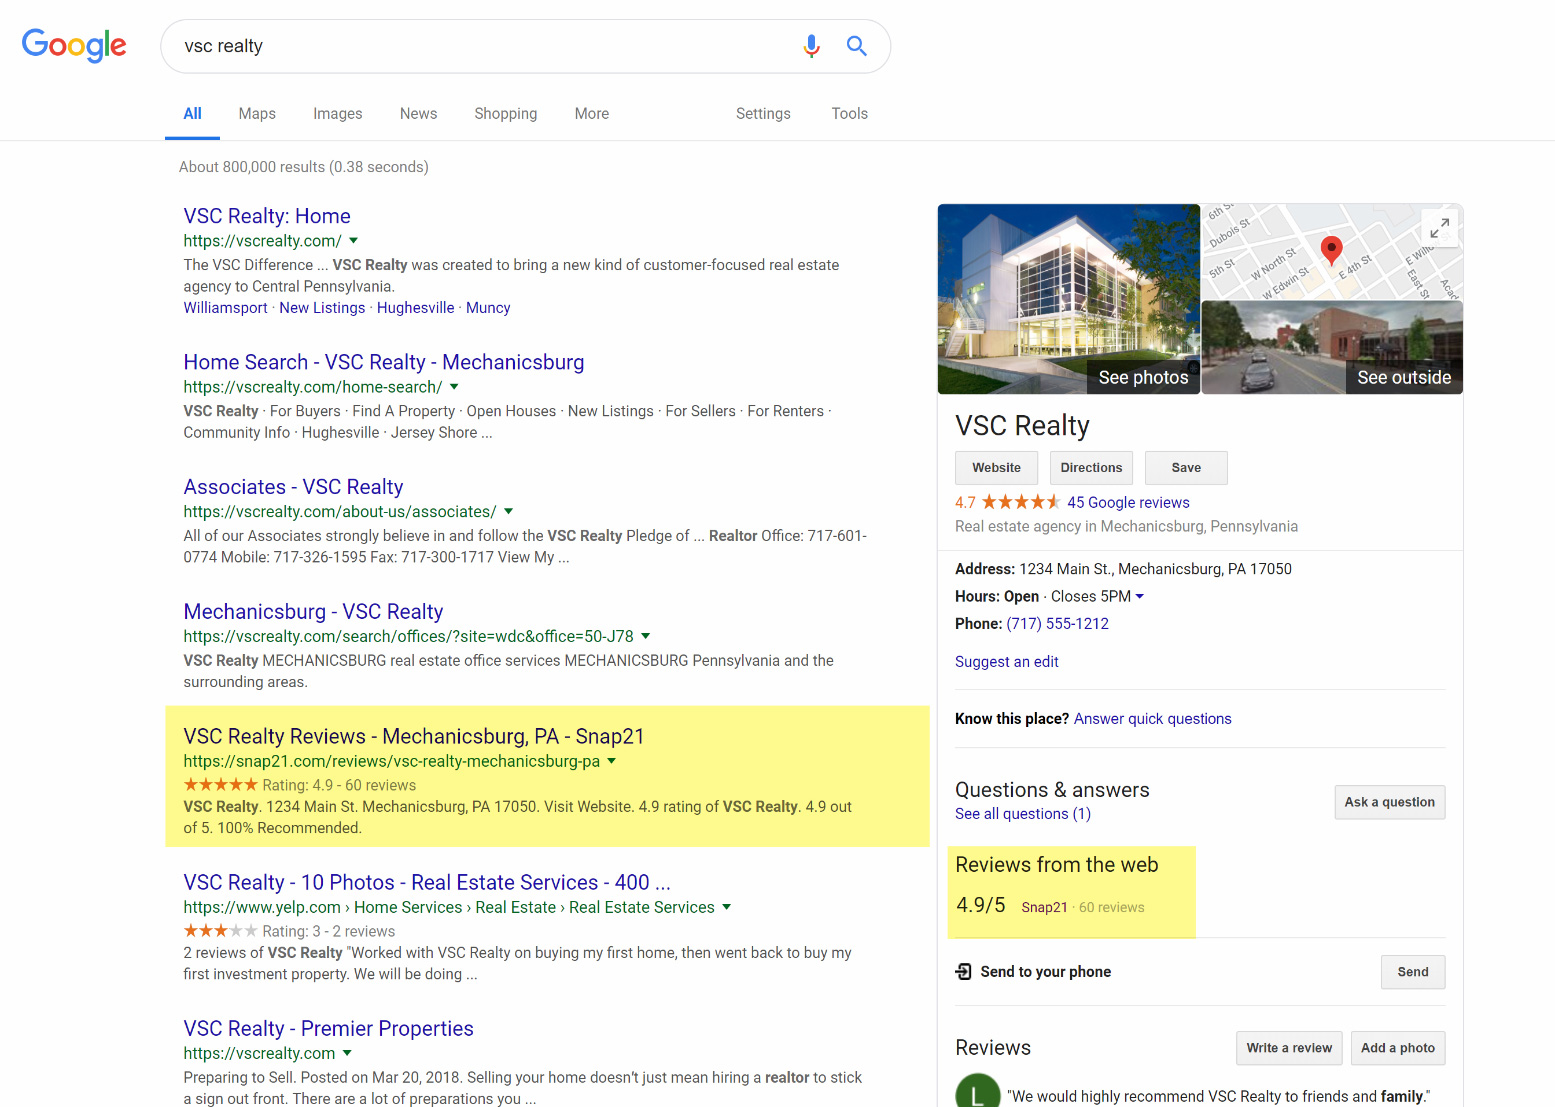Click the Hughesville sitelink
1555x1107 pixels.
[415, 308]
